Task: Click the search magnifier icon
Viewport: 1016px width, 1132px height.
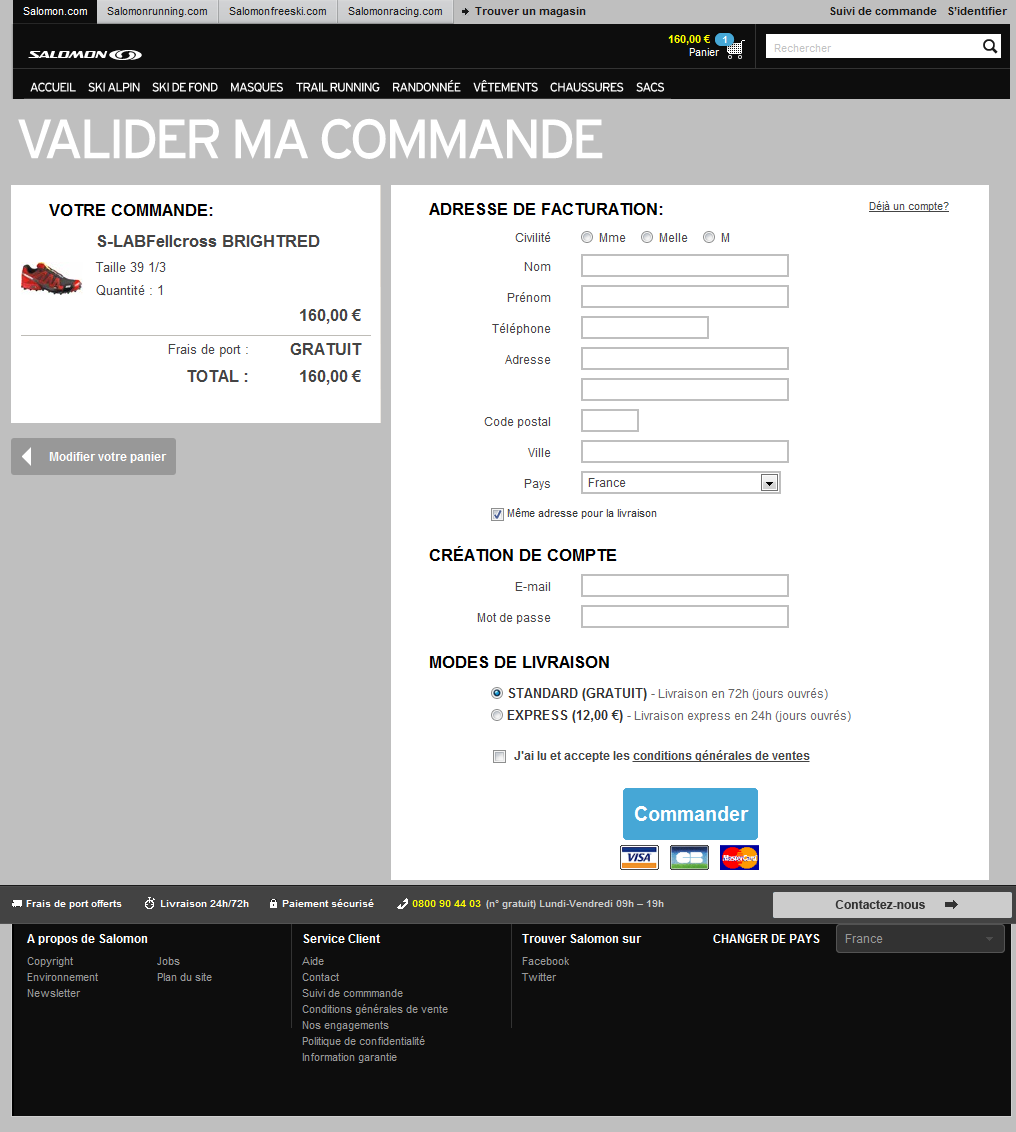Action: tap(990, 46)
